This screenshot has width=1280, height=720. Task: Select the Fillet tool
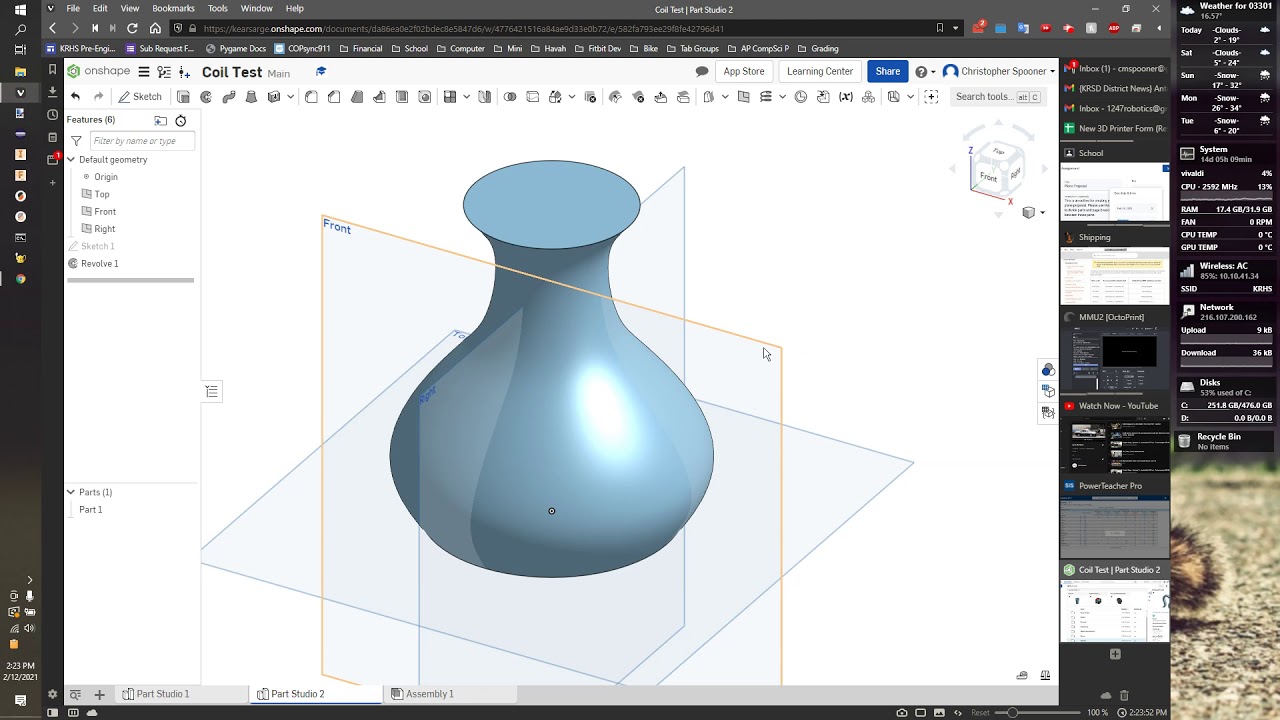tap(311, 97)
